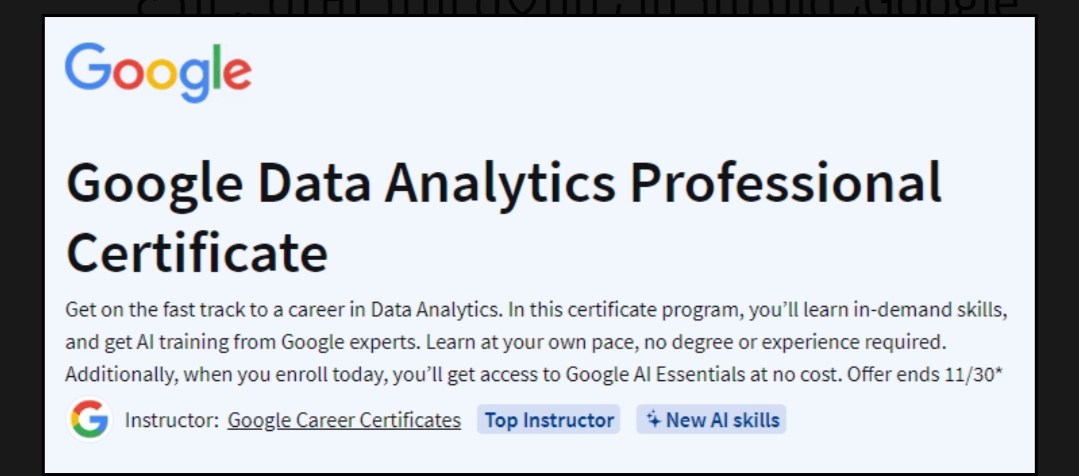Click the dark margin right of the card
This screenshot has height=476, width=1079.
1058,241
